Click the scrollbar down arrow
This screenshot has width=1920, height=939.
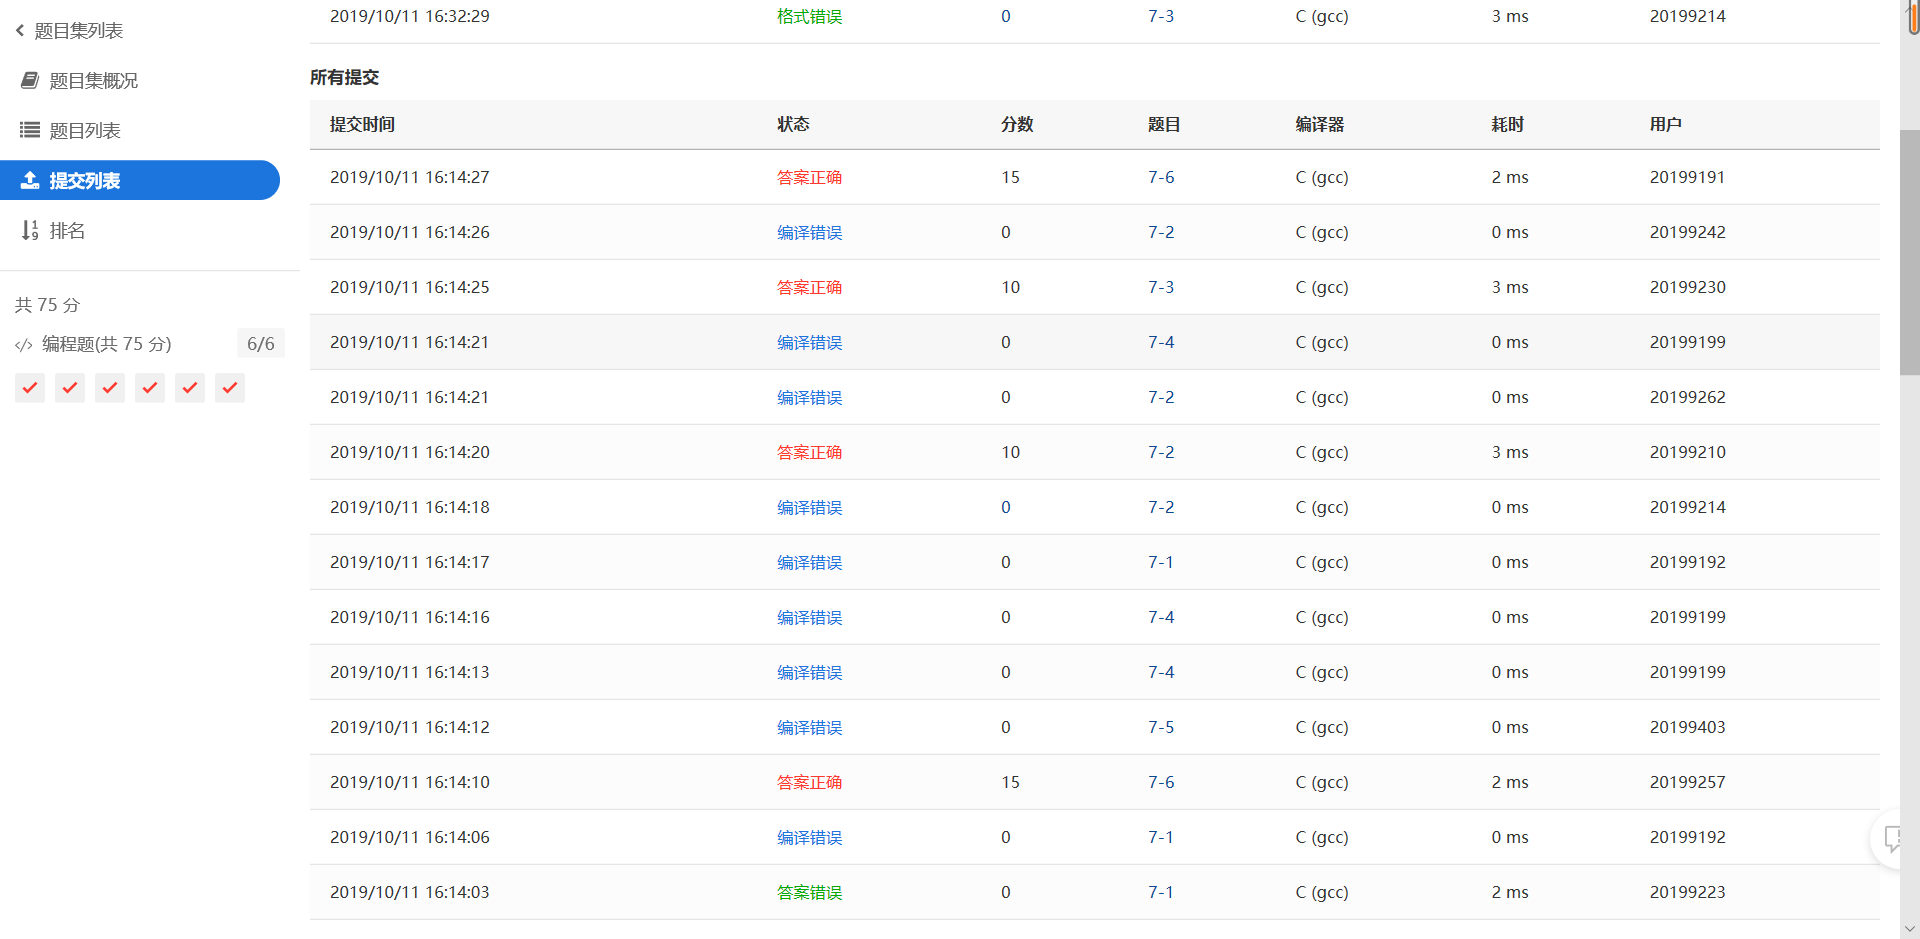[1909, 929]
